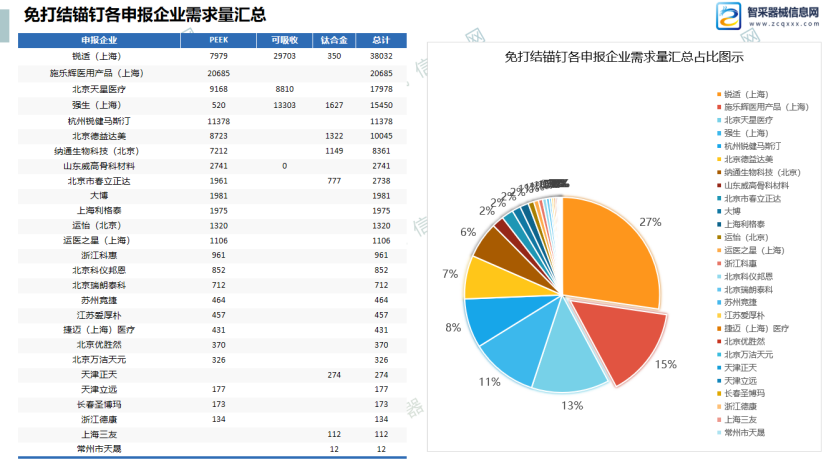
Task: Click table row name 锐适(上海)
Action: pos(97,56)
